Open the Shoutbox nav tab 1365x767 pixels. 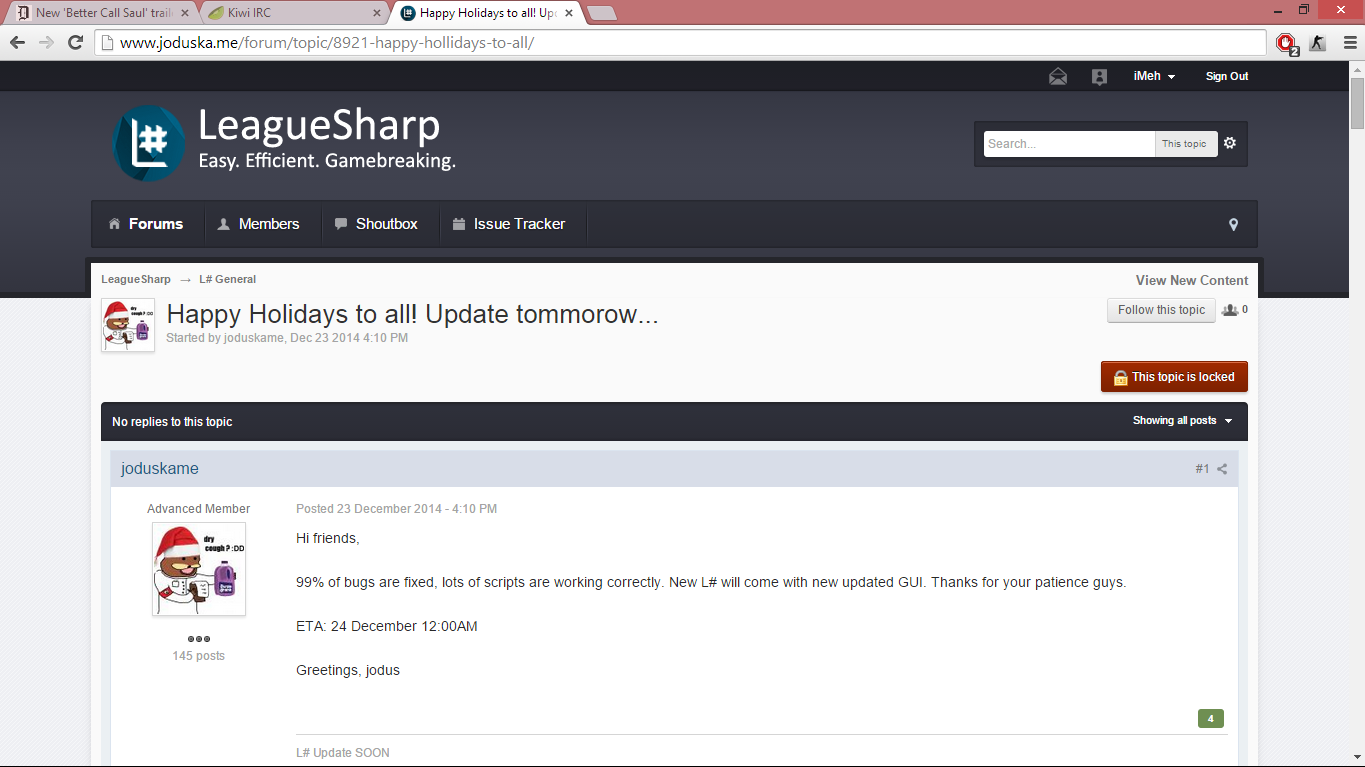tap(376, 224)
